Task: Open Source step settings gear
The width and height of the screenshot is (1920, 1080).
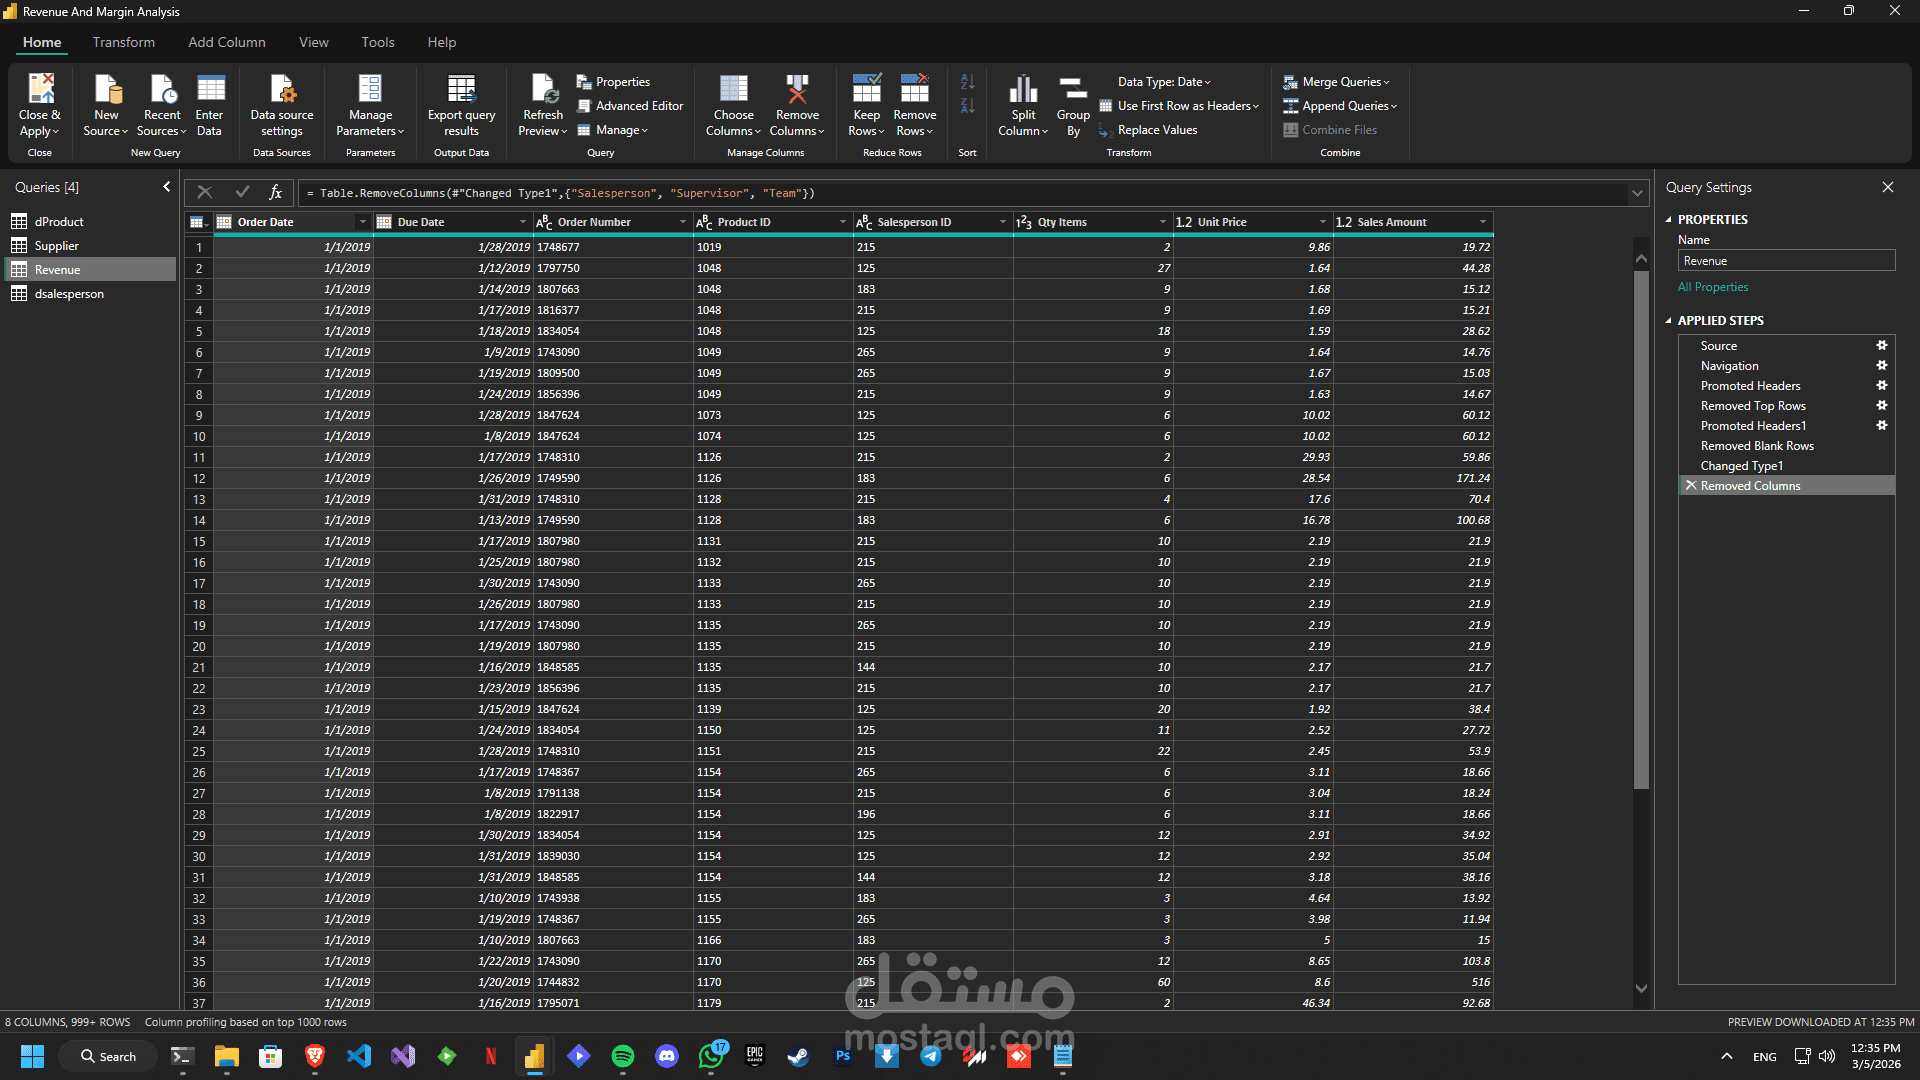Action: 1881,346
